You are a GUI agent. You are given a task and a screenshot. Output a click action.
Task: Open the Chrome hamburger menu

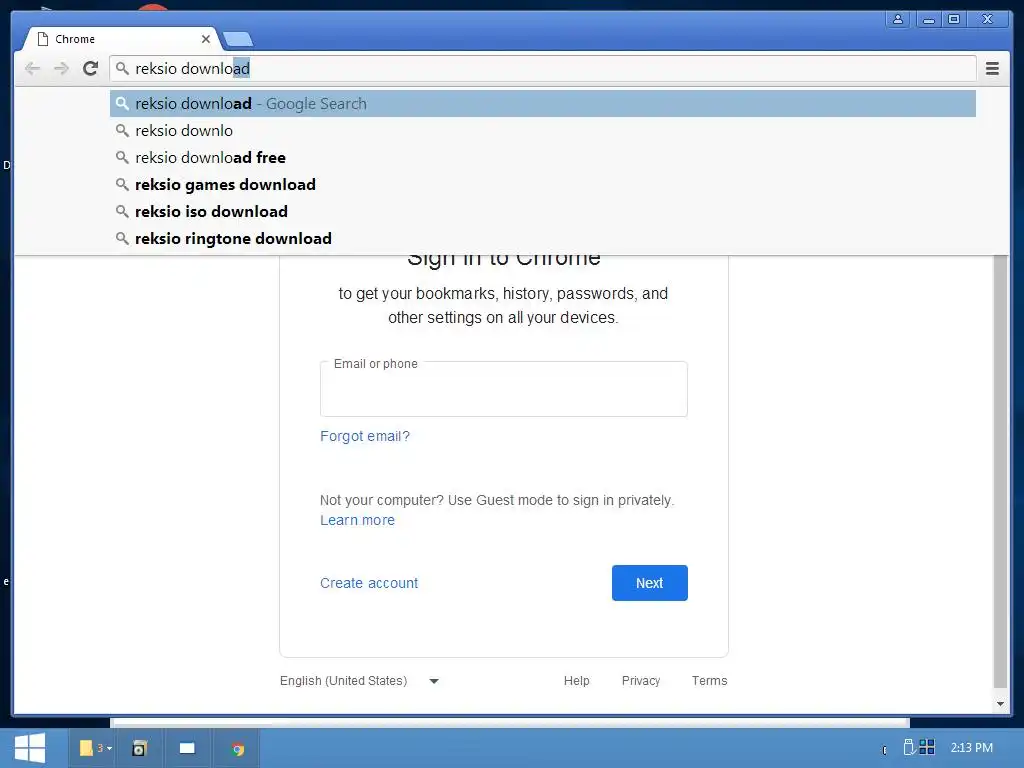992,68
